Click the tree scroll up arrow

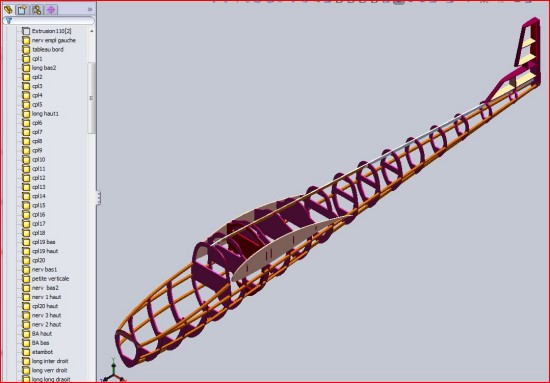(92, 31)
